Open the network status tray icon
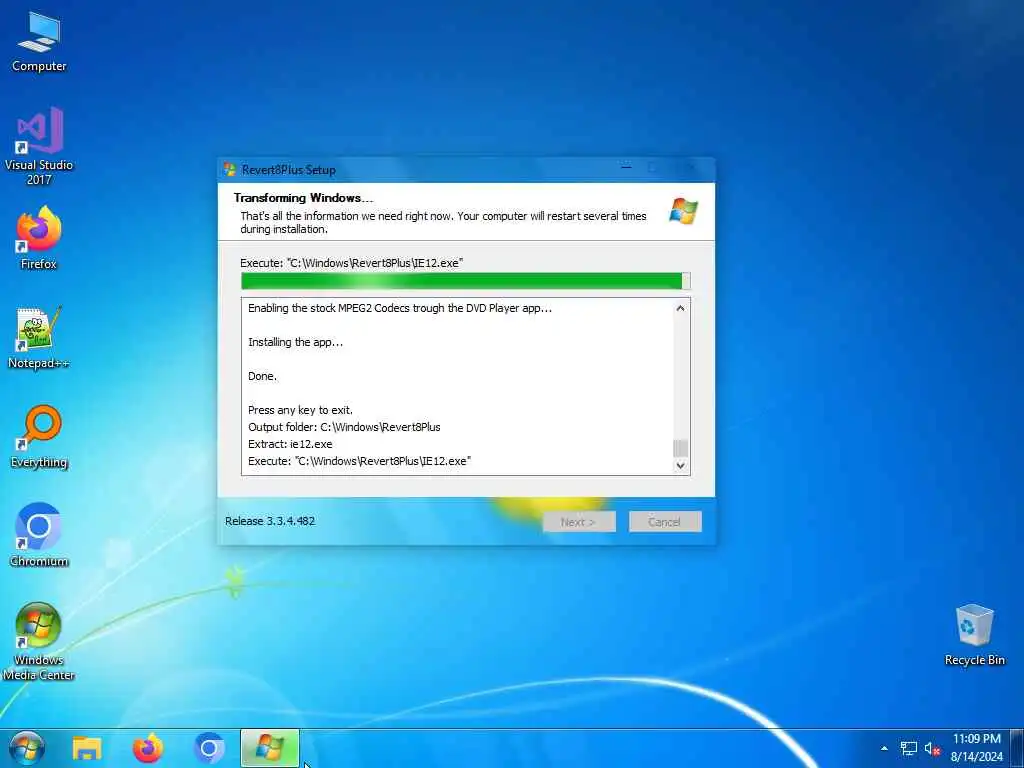This screenshot has height=768, width=1024. click(908, 748)
